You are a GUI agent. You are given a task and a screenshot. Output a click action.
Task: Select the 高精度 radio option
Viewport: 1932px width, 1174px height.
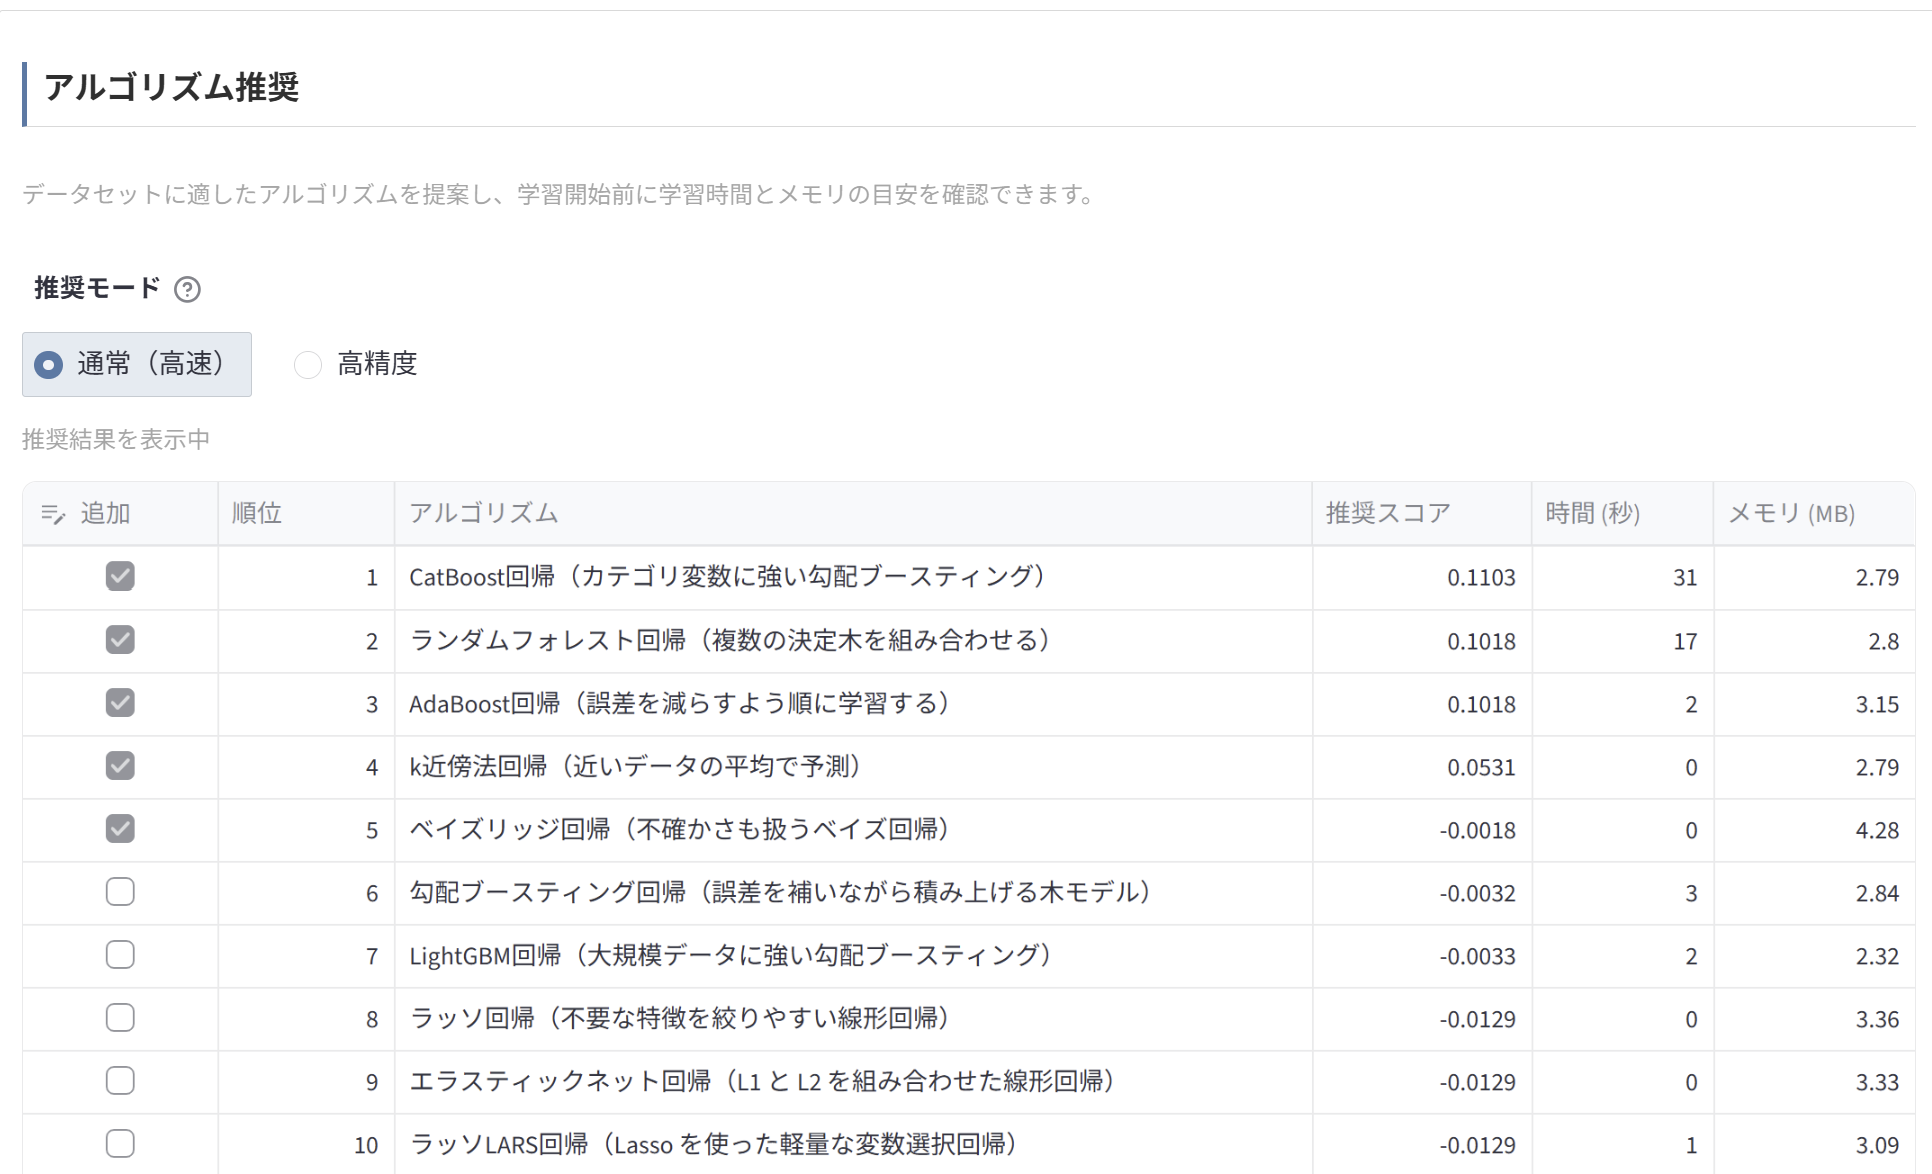coord(356,364)
